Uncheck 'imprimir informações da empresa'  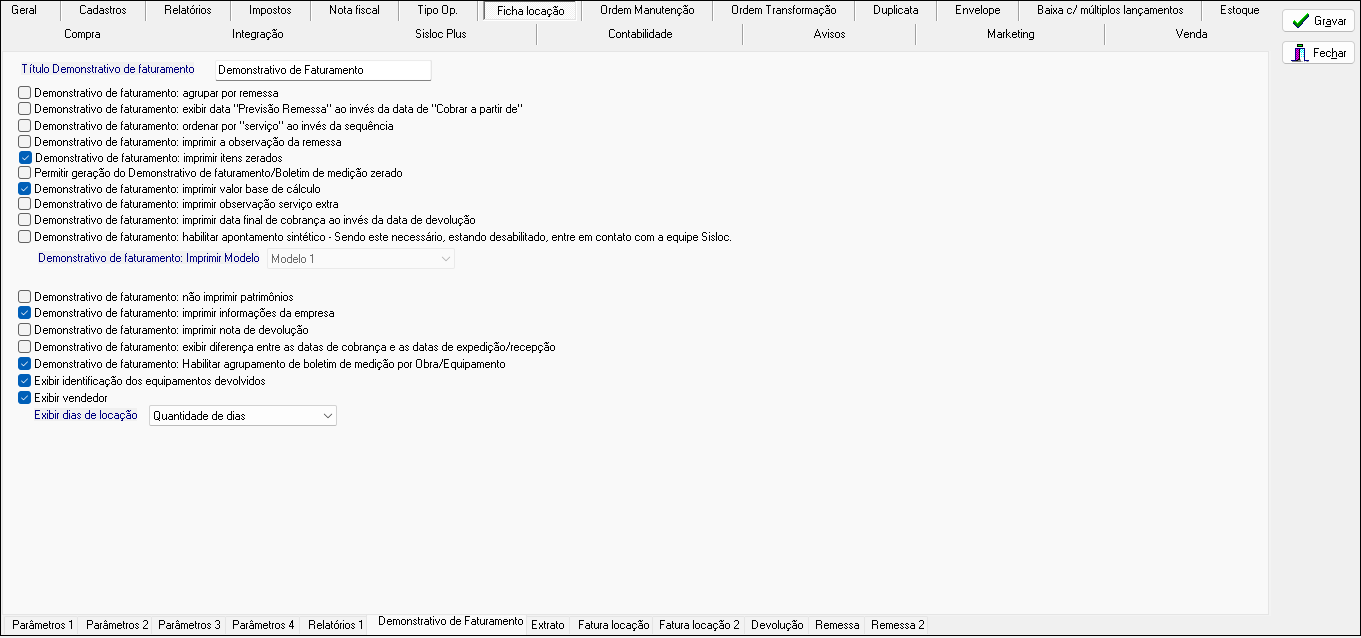25,313
